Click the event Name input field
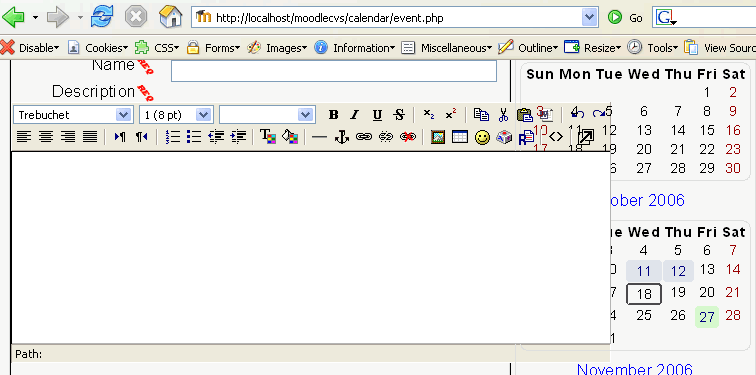 (x=334, y=71)
